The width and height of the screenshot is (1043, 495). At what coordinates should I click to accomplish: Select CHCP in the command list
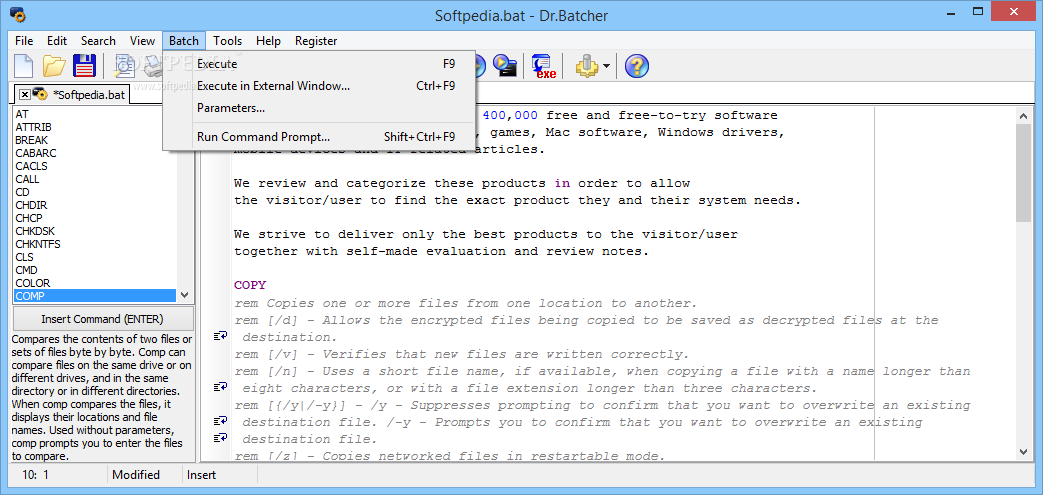coord(95,218)
